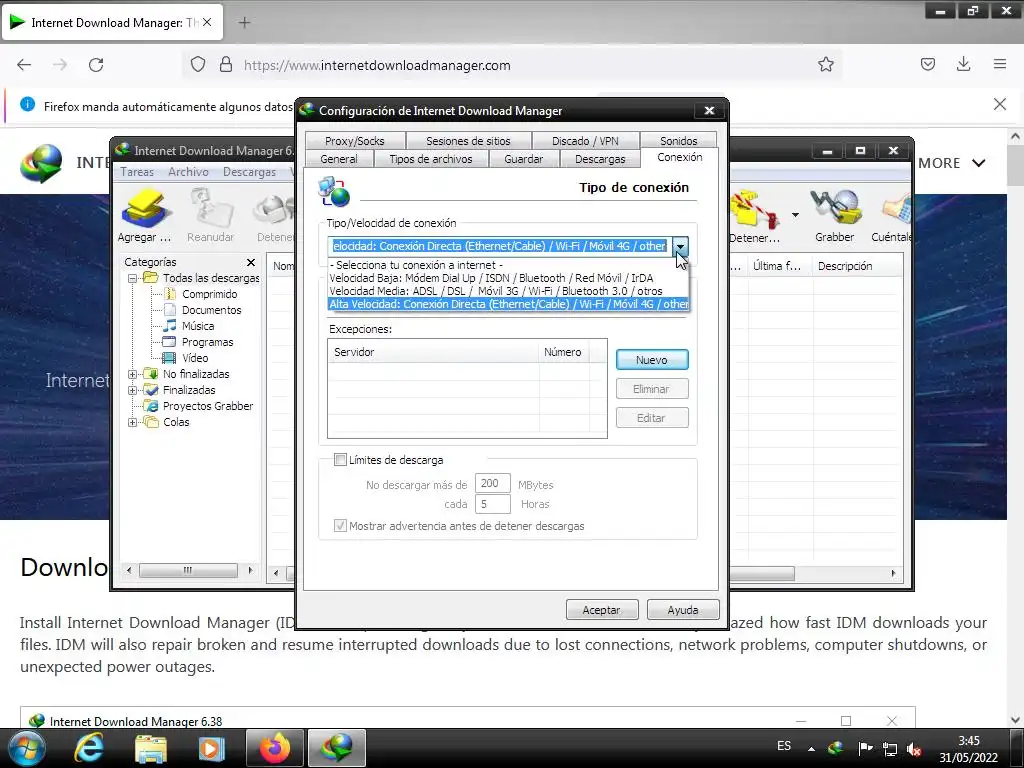Click the categories panel horizontal scrollbar
The image size is (1024, 768).
point(188,571)
